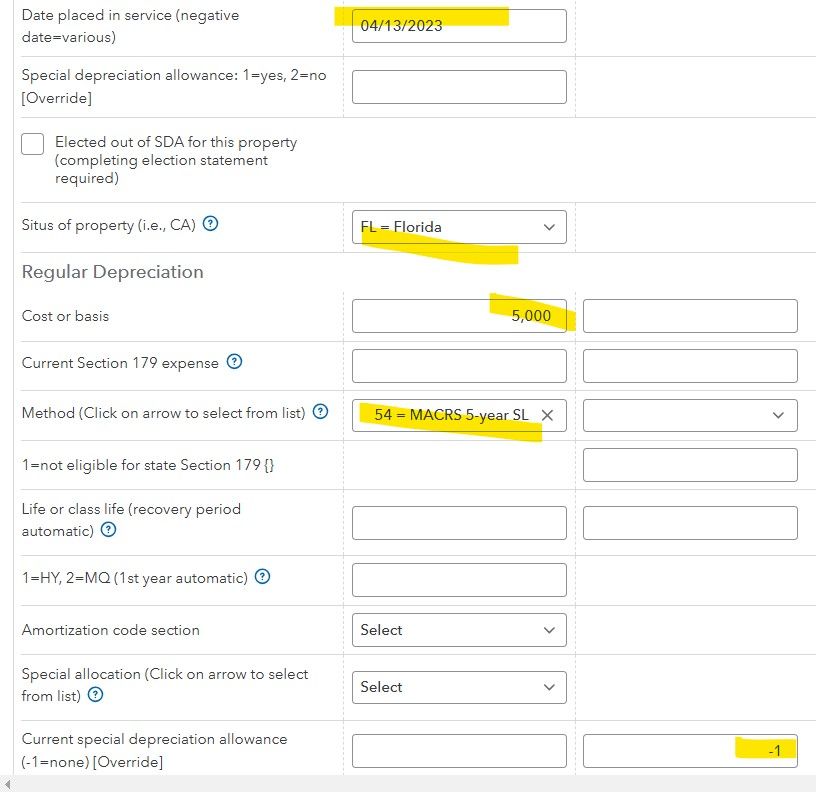This screenshot has height=792, width=816.
Task: Show help for Life or class life
Action: coord(108,530)
